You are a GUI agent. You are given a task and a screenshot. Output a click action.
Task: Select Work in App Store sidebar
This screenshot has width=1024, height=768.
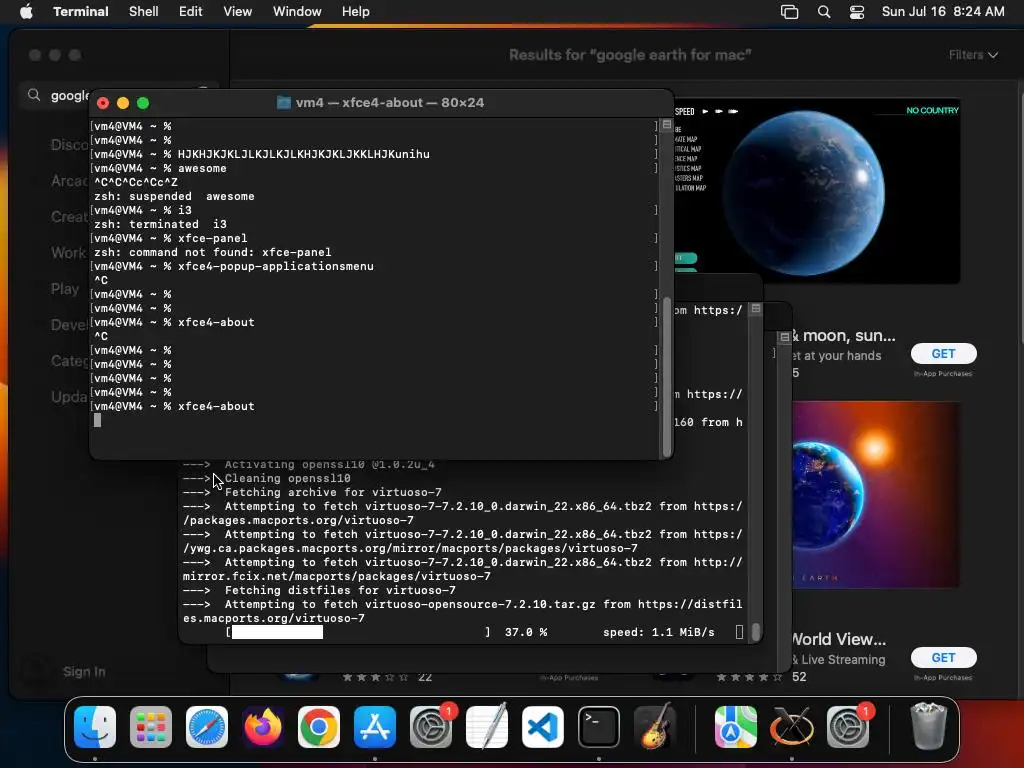coord(69,253)
